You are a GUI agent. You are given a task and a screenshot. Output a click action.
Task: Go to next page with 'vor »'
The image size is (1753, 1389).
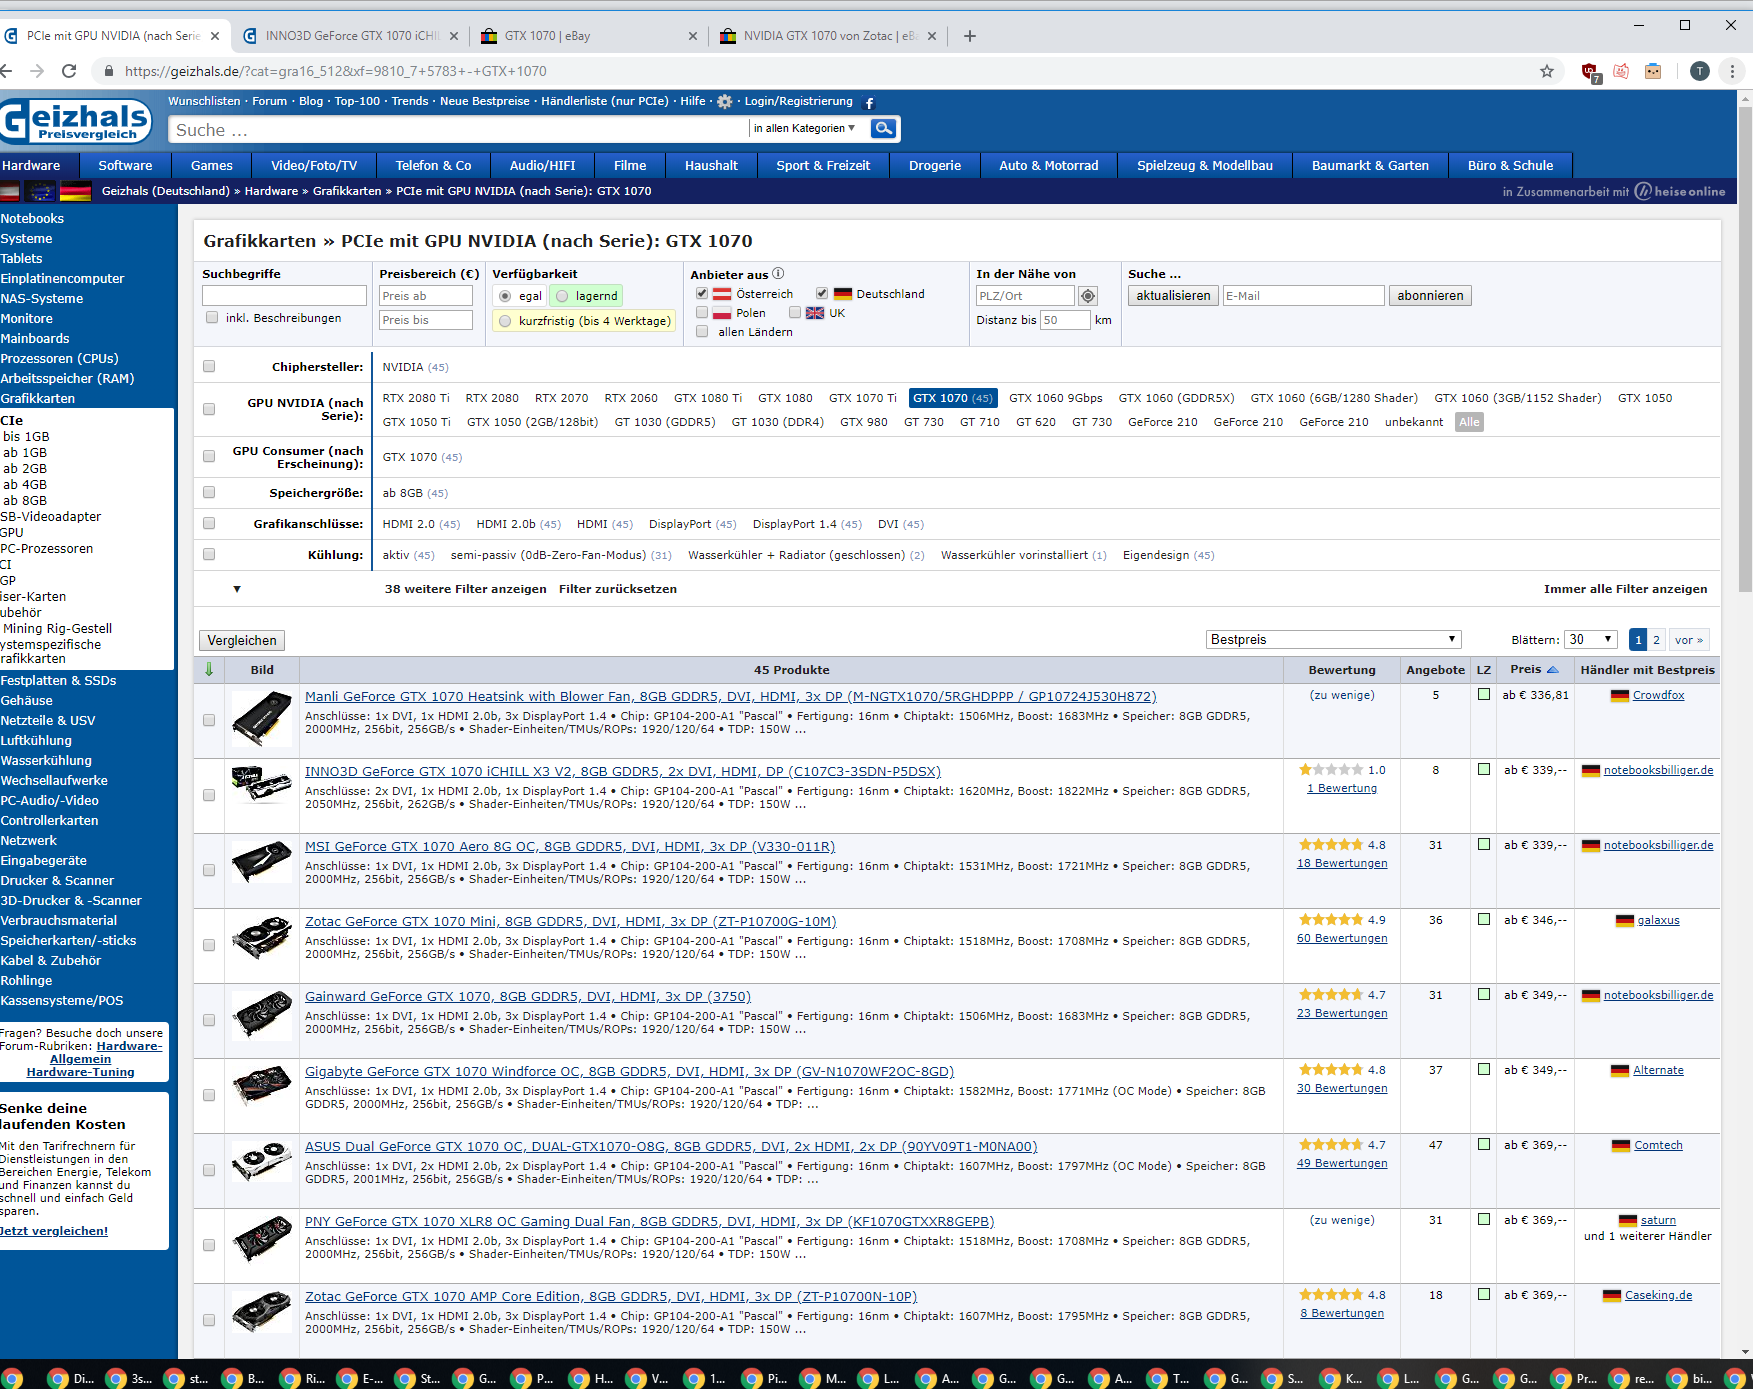[1688, 640]
